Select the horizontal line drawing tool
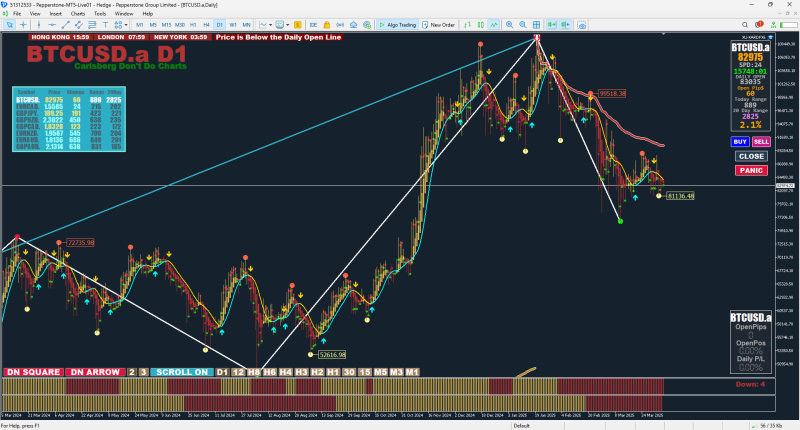 [52, 24]
